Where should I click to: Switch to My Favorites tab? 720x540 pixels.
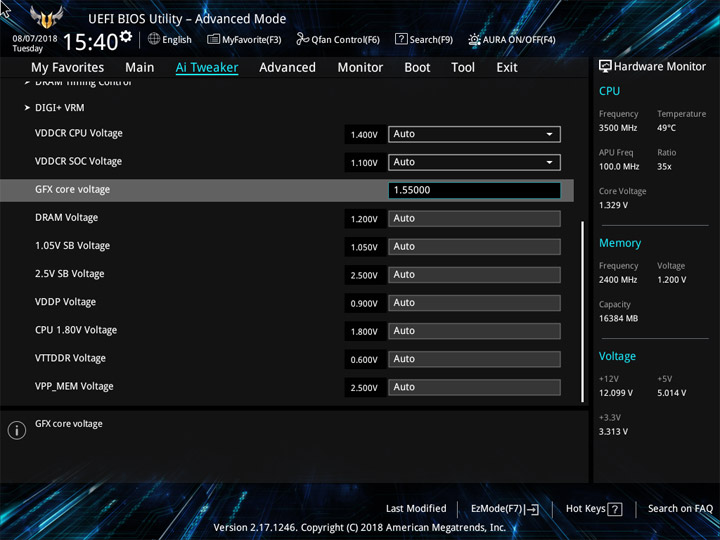(68, 68)
